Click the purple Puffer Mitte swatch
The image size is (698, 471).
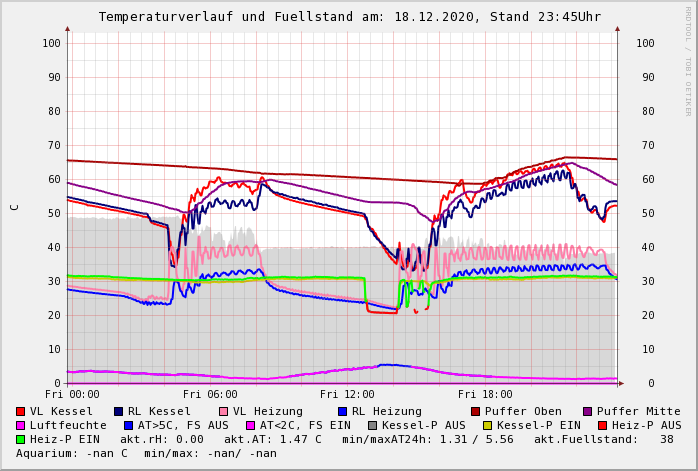[588, 411]
